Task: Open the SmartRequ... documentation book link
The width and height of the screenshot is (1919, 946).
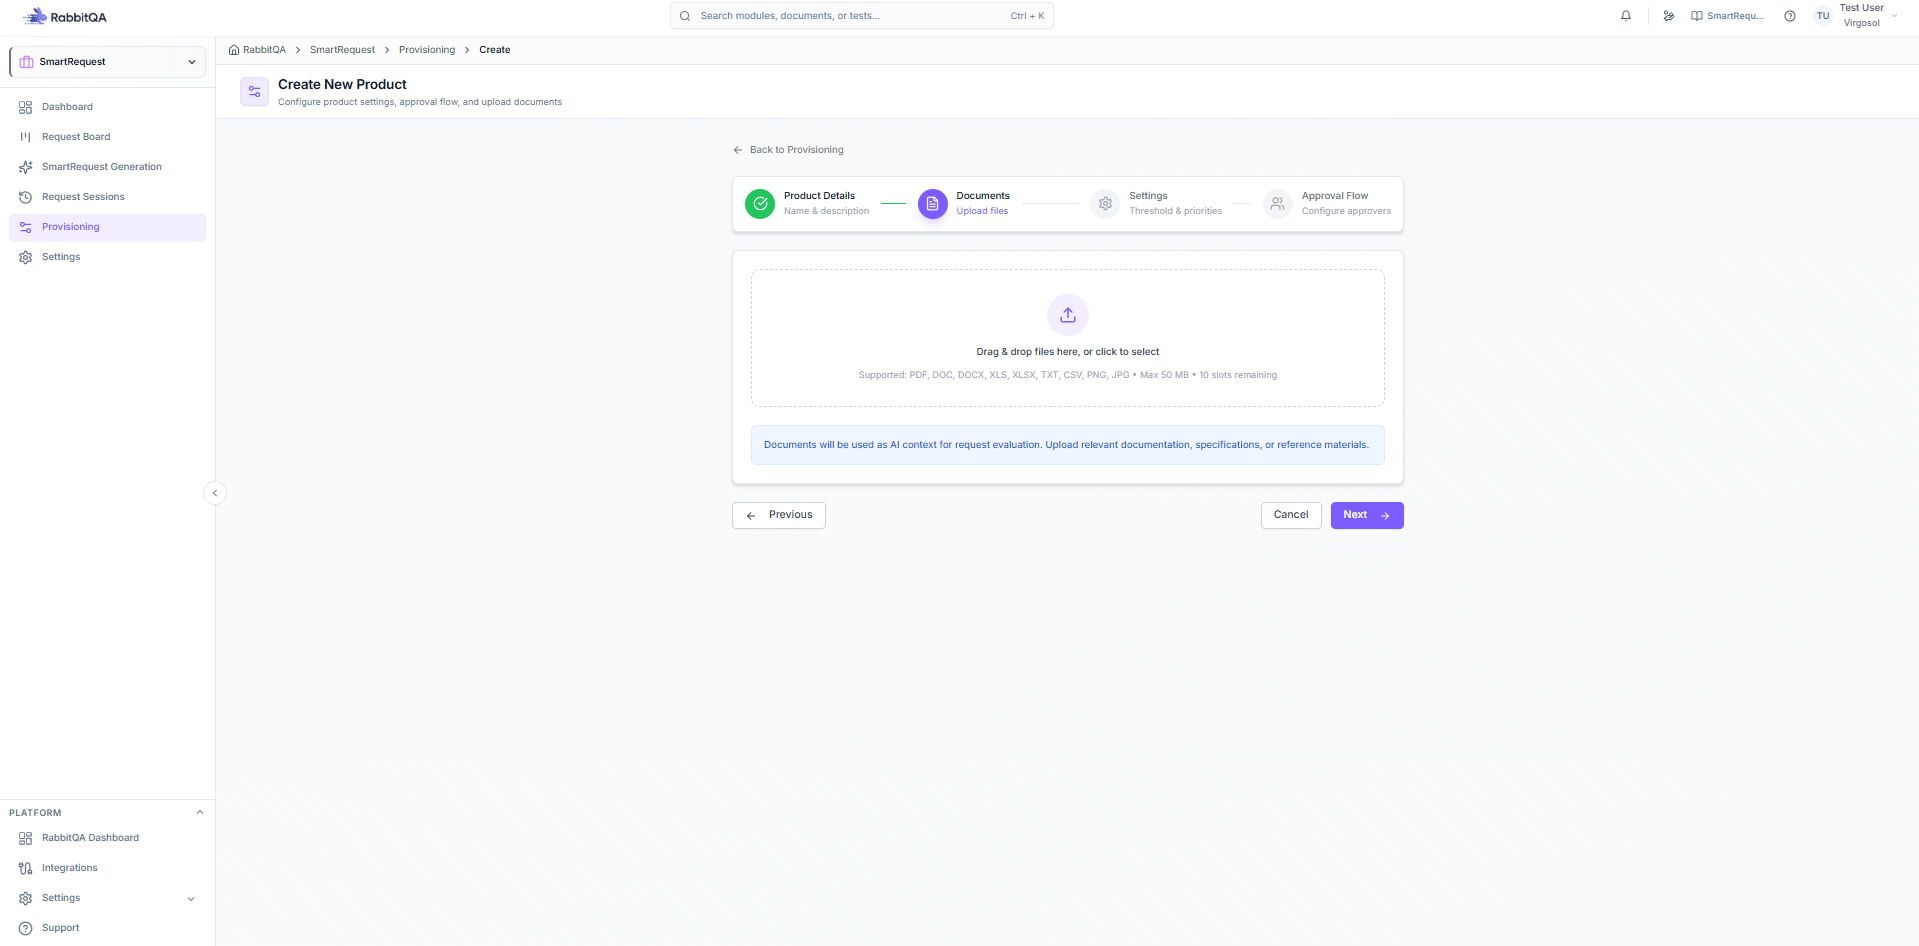Action: click(1727, 16)
